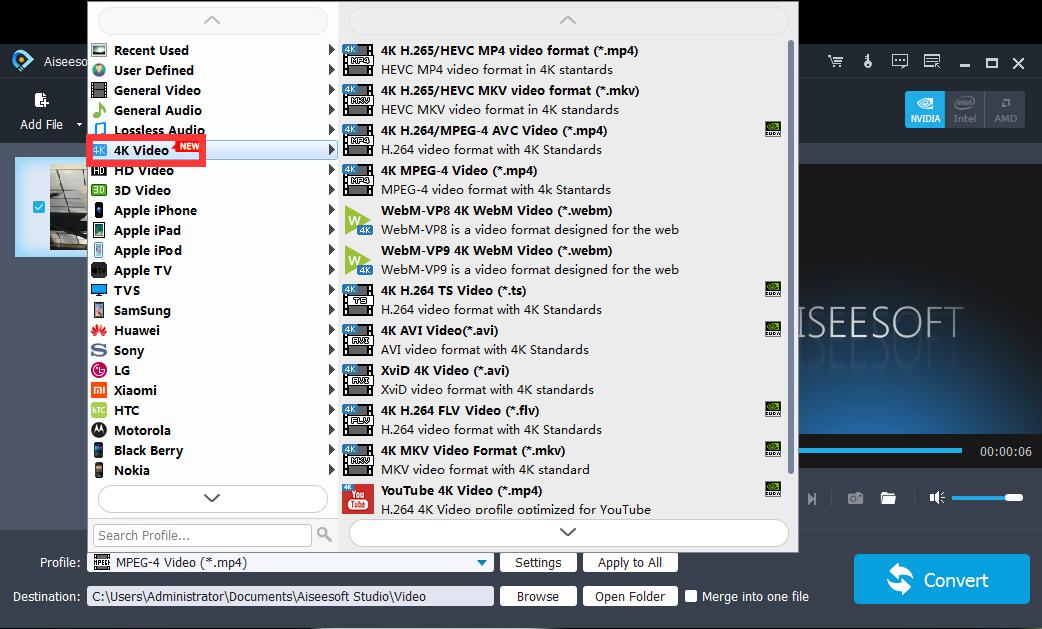This screenshot has height=629, width=1042.
Task: Select the video thumbnail in file list
Action: click(x=68, y=207)
